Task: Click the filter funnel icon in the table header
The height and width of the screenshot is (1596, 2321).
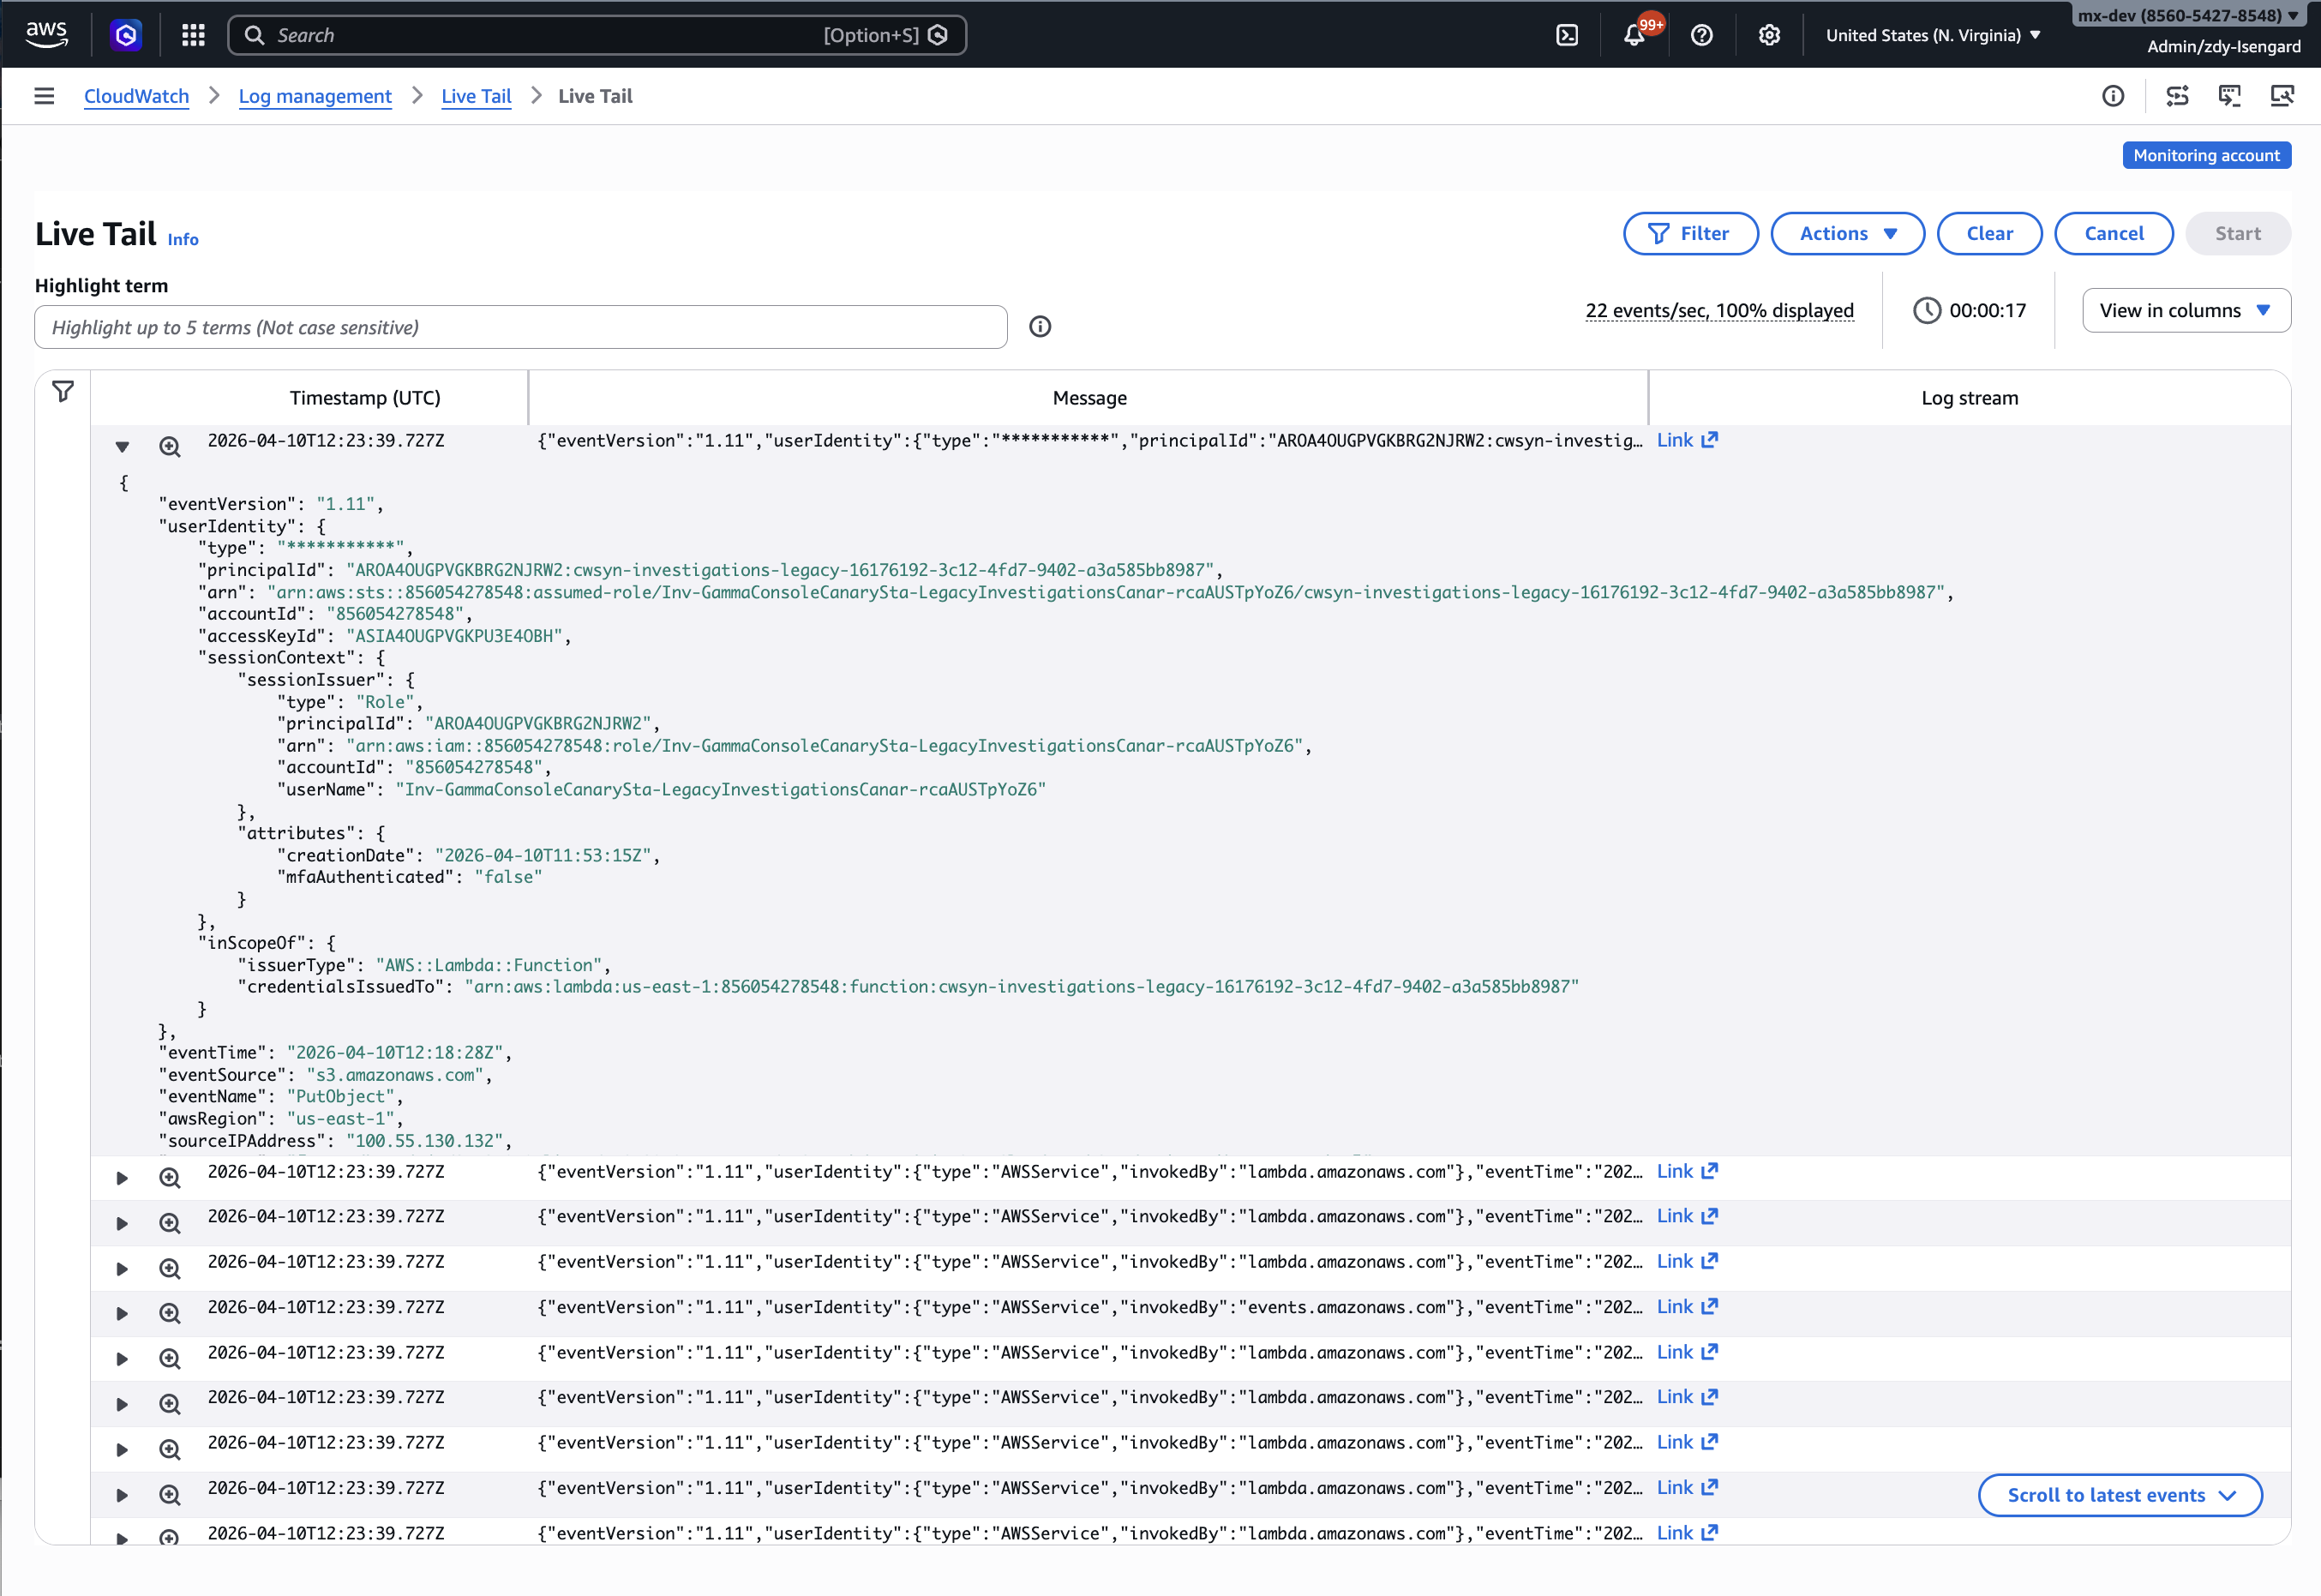Action: [x=63, y=391]
